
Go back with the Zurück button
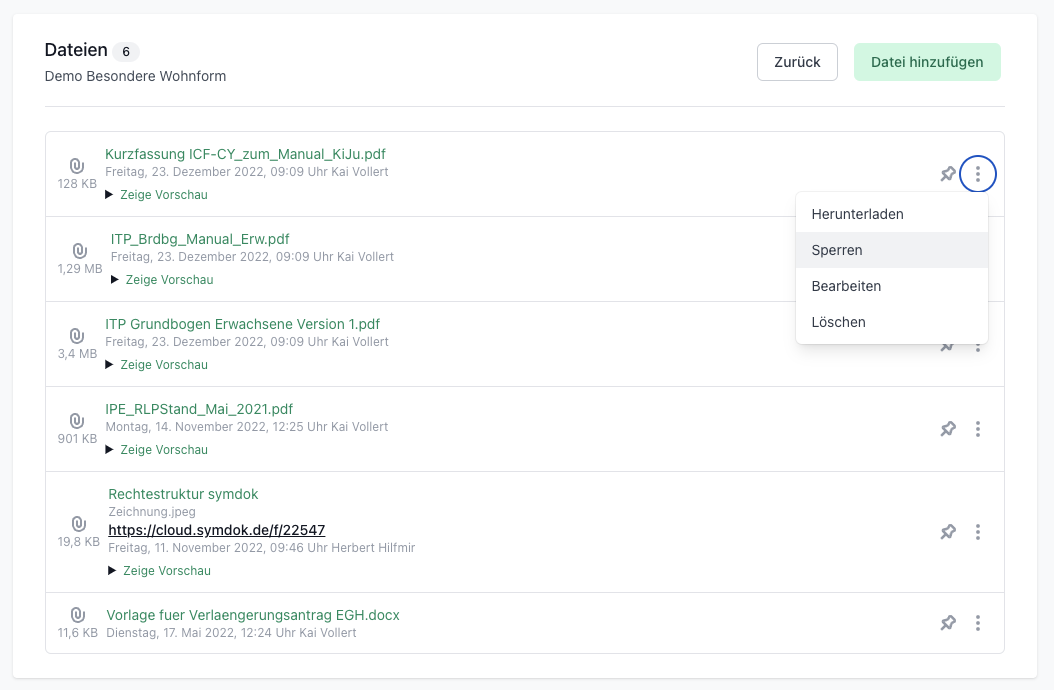tap(797, 62)
